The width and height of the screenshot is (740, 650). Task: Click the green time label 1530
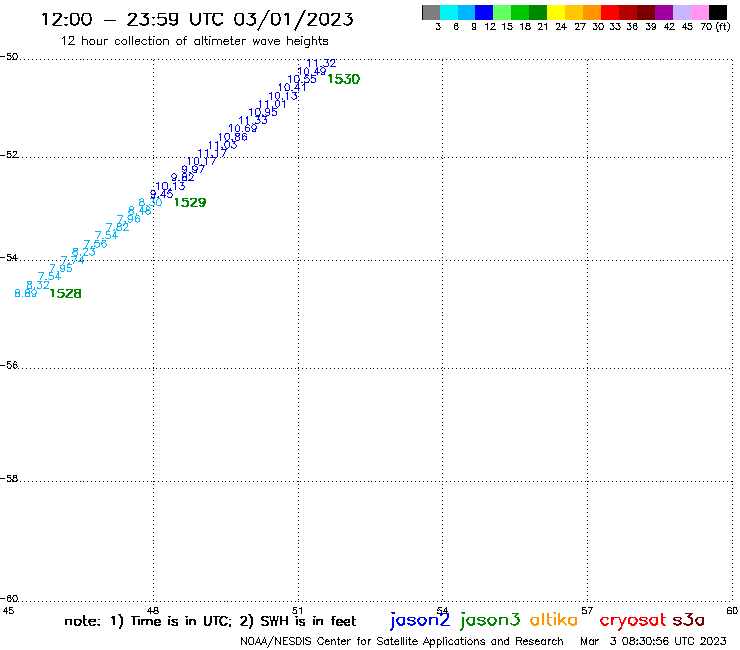[344, 79]
